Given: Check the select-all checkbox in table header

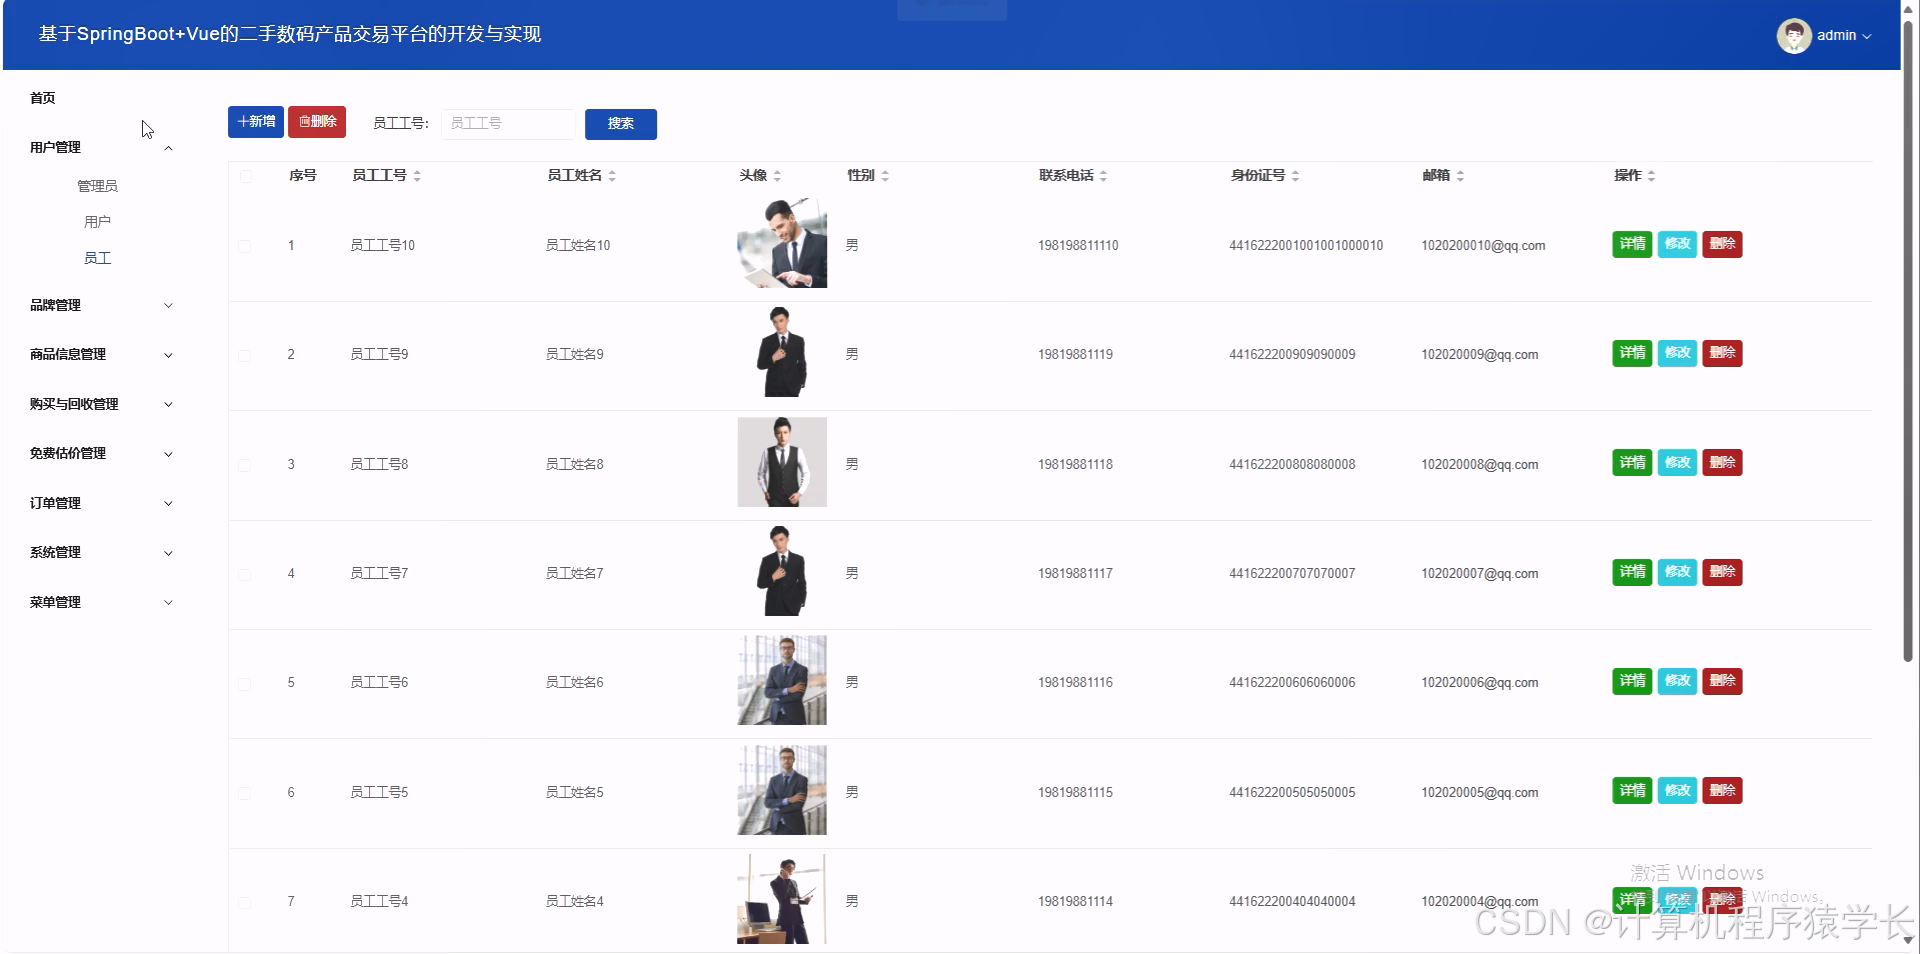Looking at the screenshot, I should click(x=244, y=175).
